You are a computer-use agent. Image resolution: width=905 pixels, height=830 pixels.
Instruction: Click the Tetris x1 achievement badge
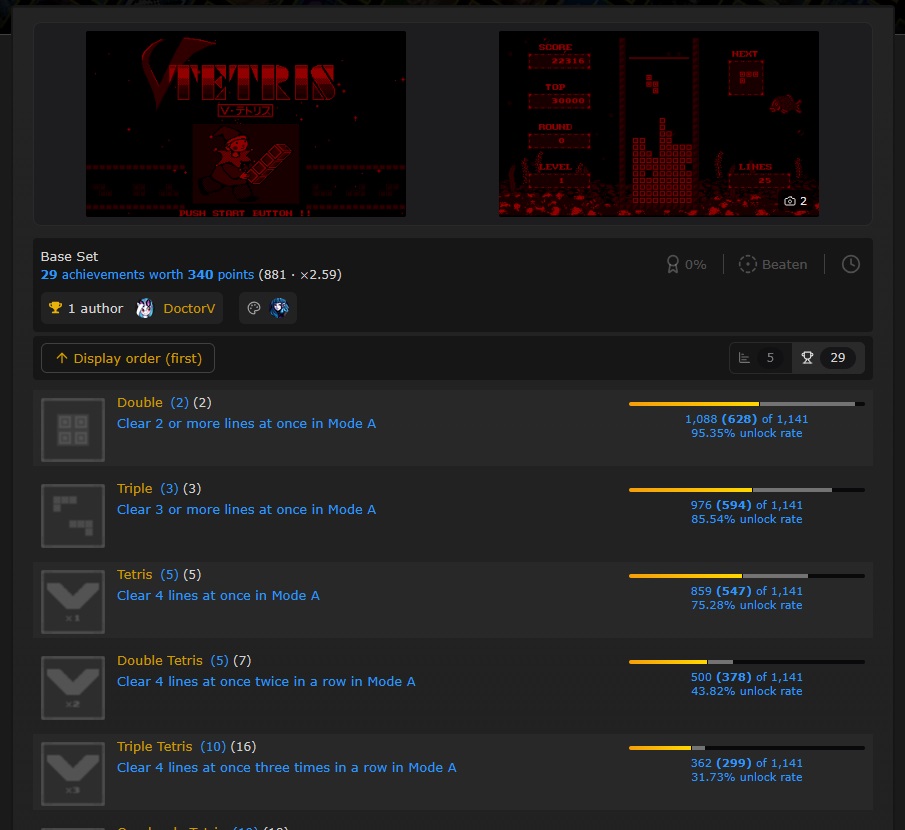tap(73, 602)
